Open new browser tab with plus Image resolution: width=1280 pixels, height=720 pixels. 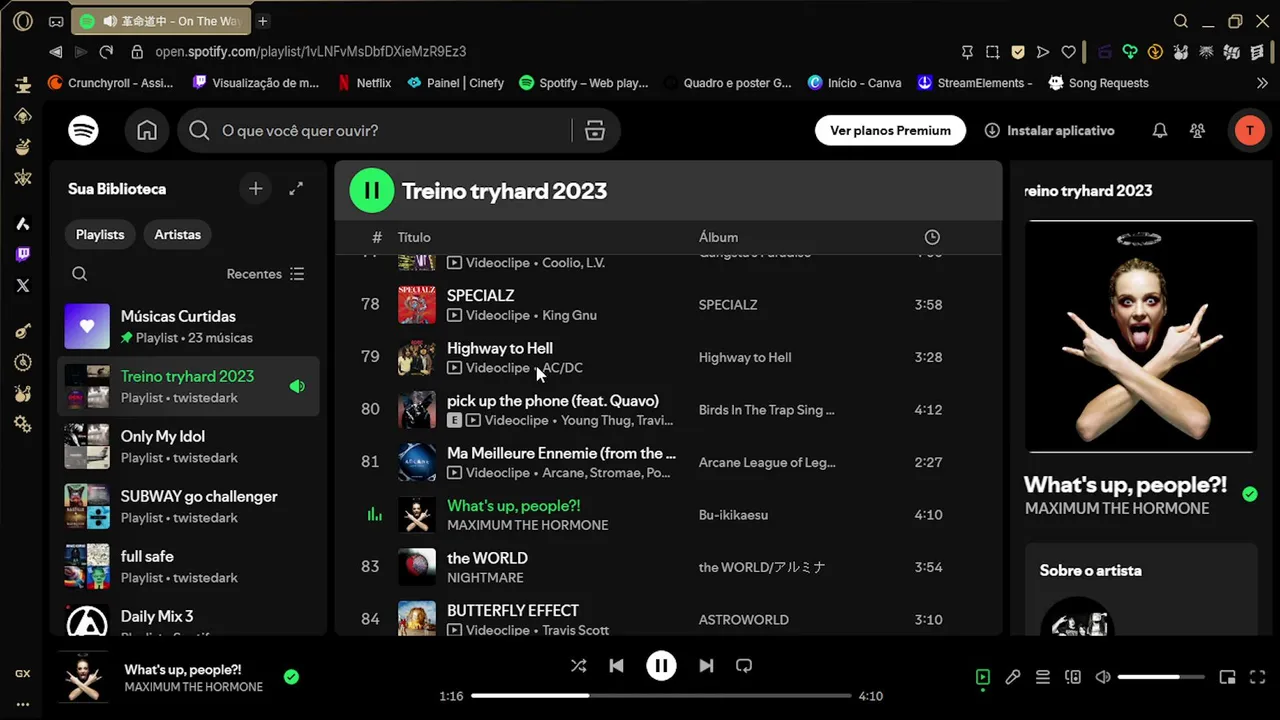coord(263,21)
